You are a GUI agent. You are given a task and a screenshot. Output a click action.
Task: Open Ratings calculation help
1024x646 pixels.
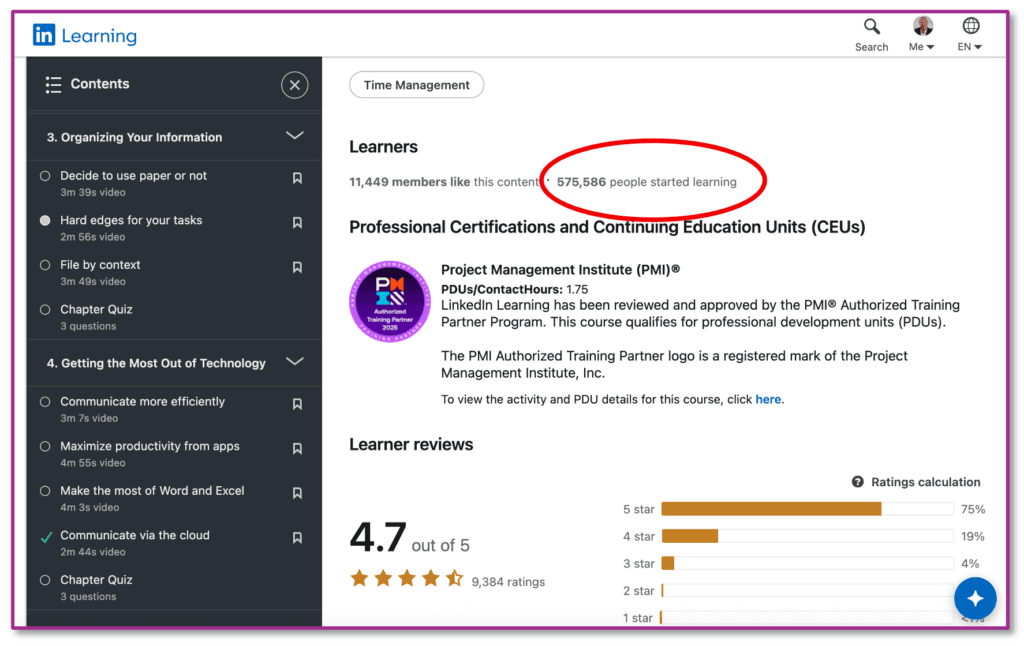tap(916, 482)
